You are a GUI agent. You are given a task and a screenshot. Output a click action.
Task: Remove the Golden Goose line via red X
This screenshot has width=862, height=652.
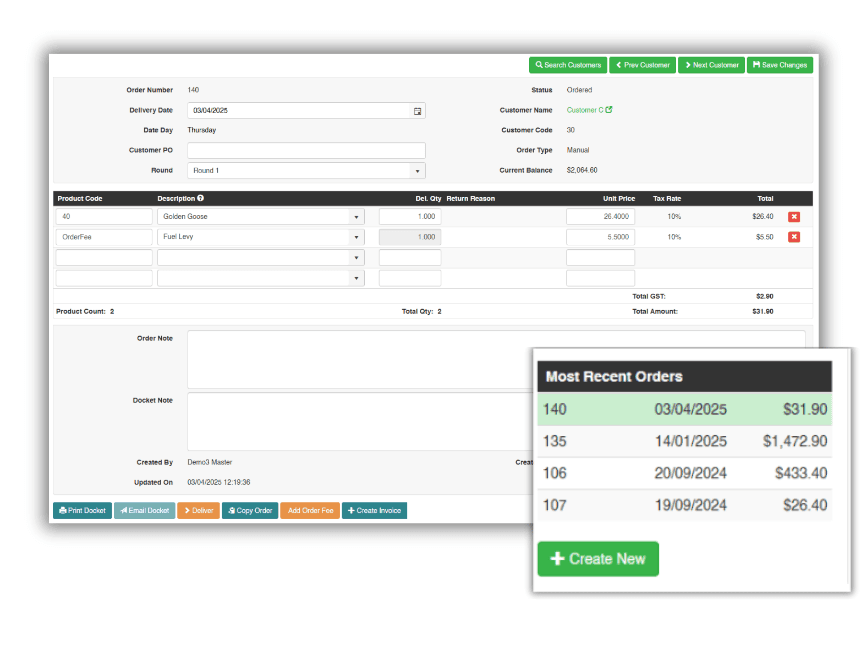pos(795,216)
